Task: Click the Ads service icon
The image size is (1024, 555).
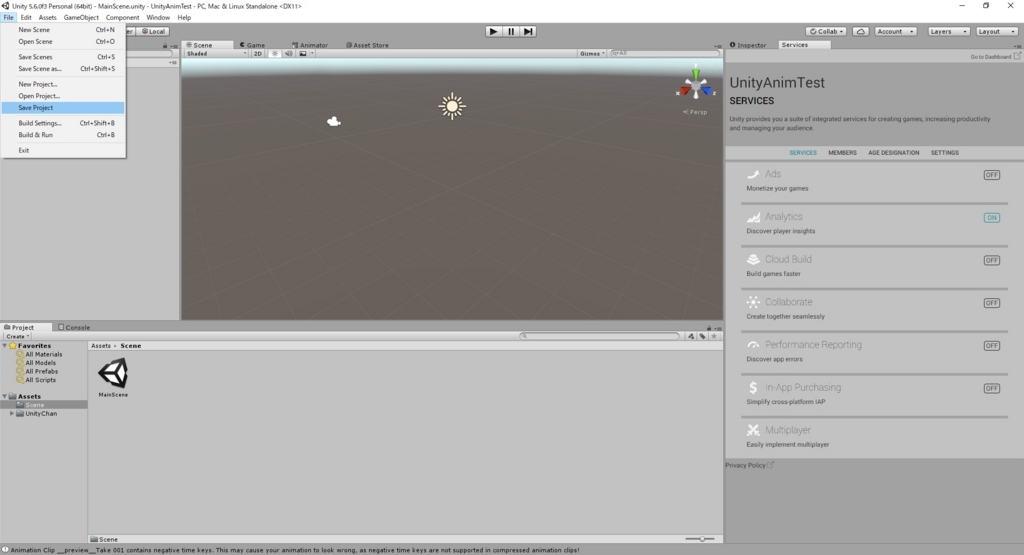Action: click(x=753, y=174)
